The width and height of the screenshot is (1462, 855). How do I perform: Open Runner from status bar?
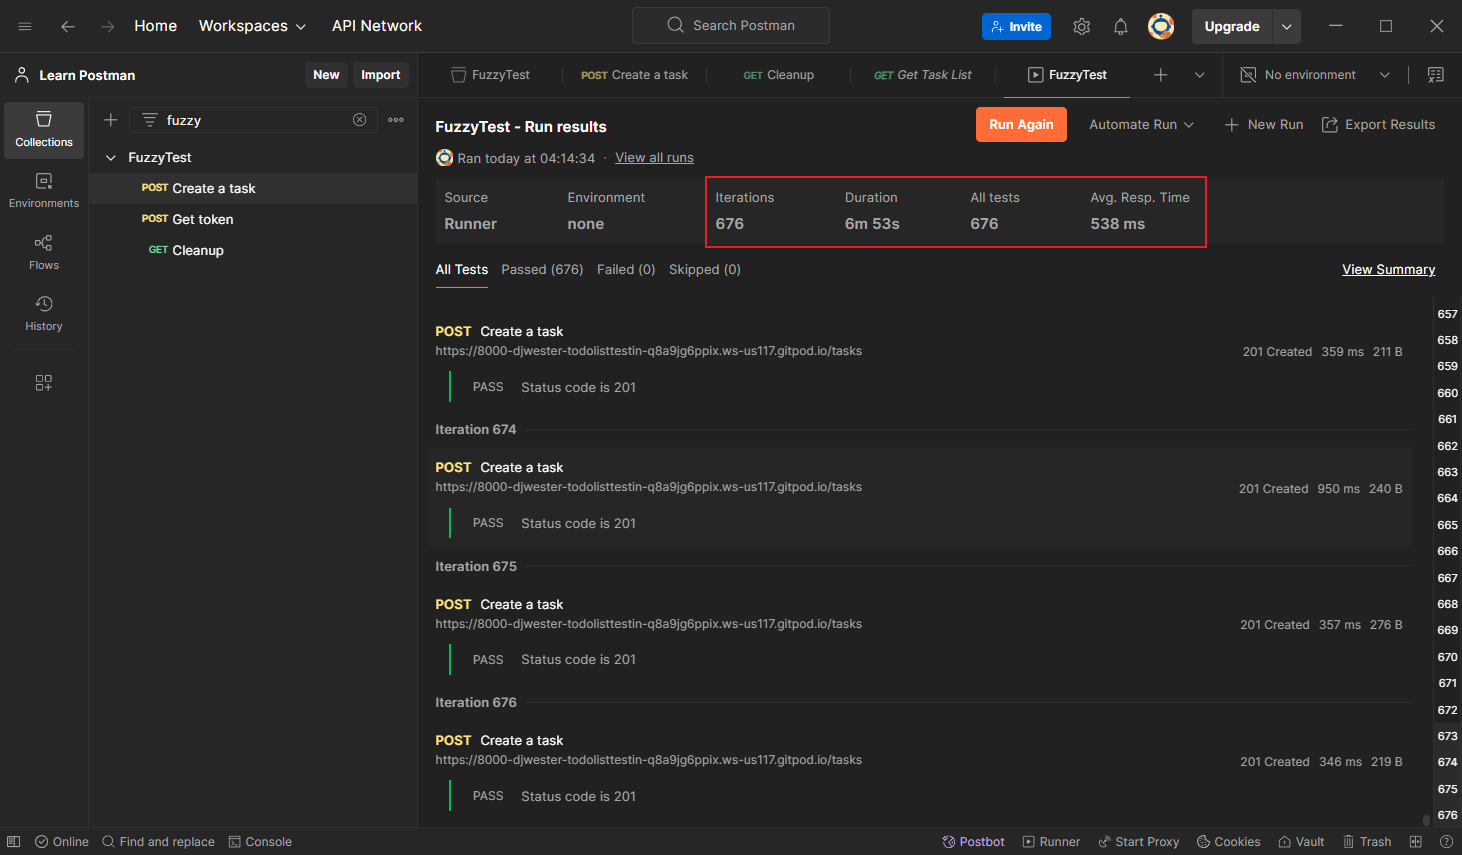point(1051,842)
